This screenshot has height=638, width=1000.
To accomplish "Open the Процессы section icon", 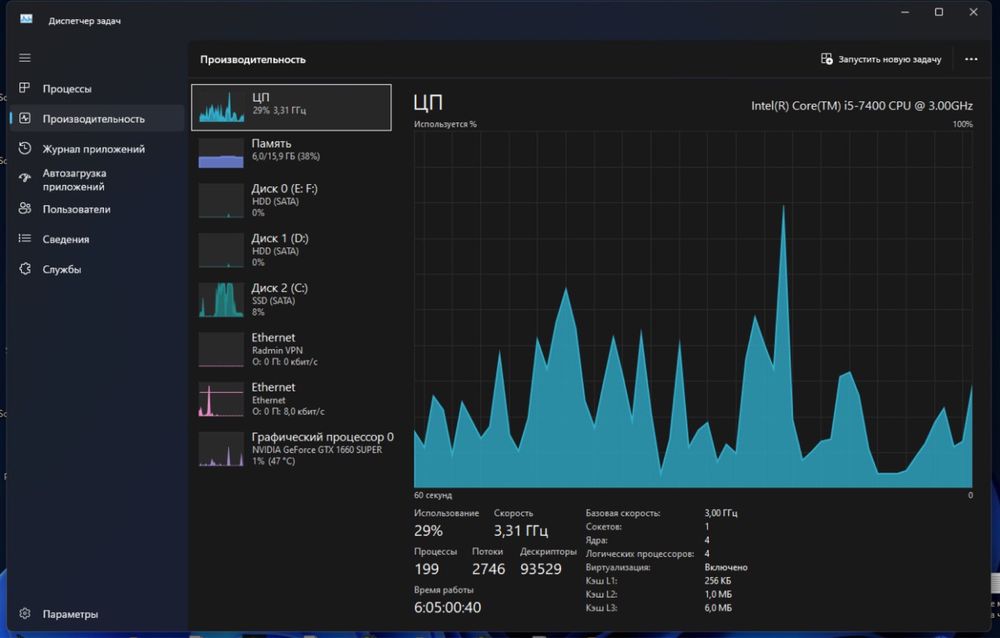I will [x=25, y=88].
